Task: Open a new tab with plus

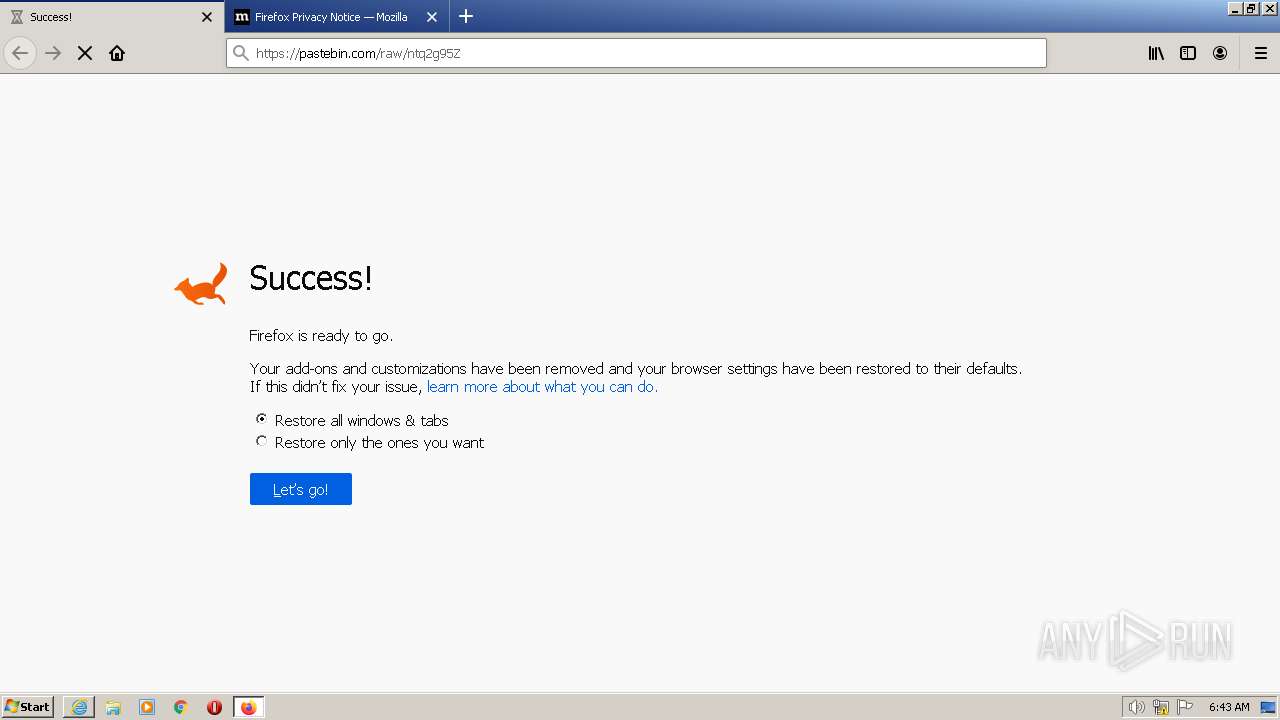Action: click(x=466, y=16)
